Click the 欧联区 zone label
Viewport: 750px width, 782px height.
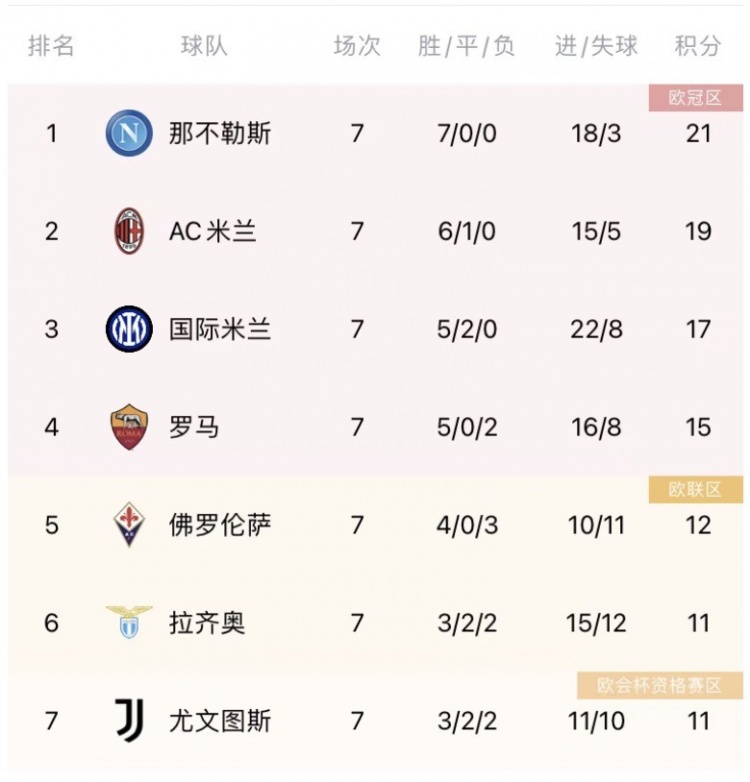pyautogui.click(x=696, y=489)
